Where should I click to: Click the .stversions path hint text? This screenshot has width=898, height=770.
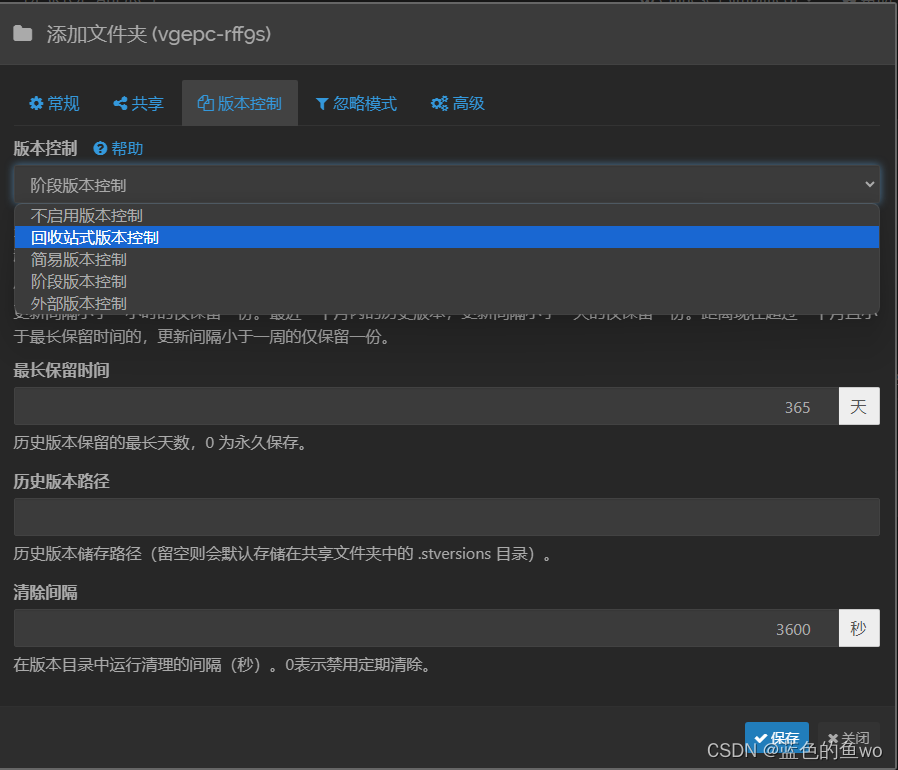tap(282, 554)
